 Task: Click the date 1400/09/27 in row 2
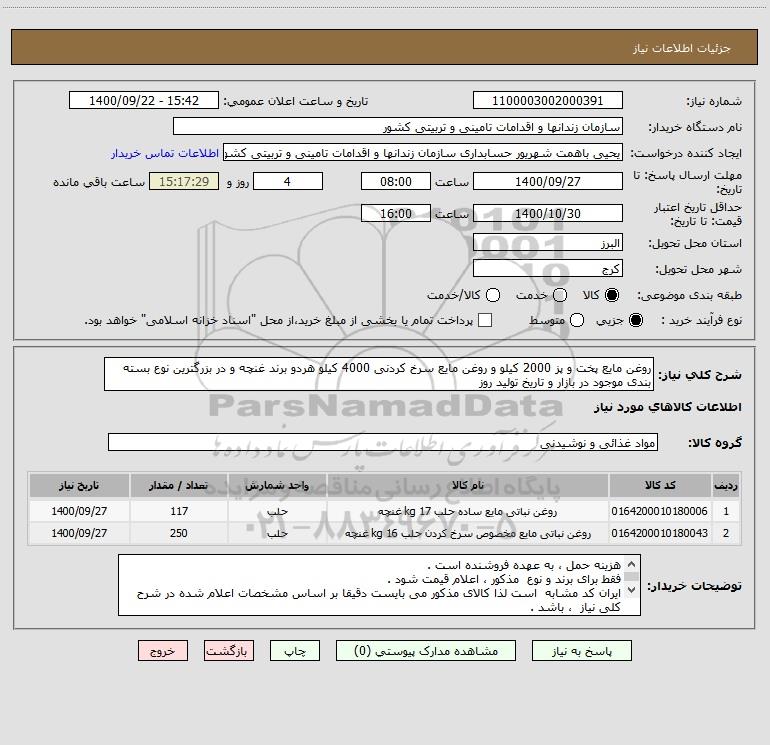(x=79, y=533)
